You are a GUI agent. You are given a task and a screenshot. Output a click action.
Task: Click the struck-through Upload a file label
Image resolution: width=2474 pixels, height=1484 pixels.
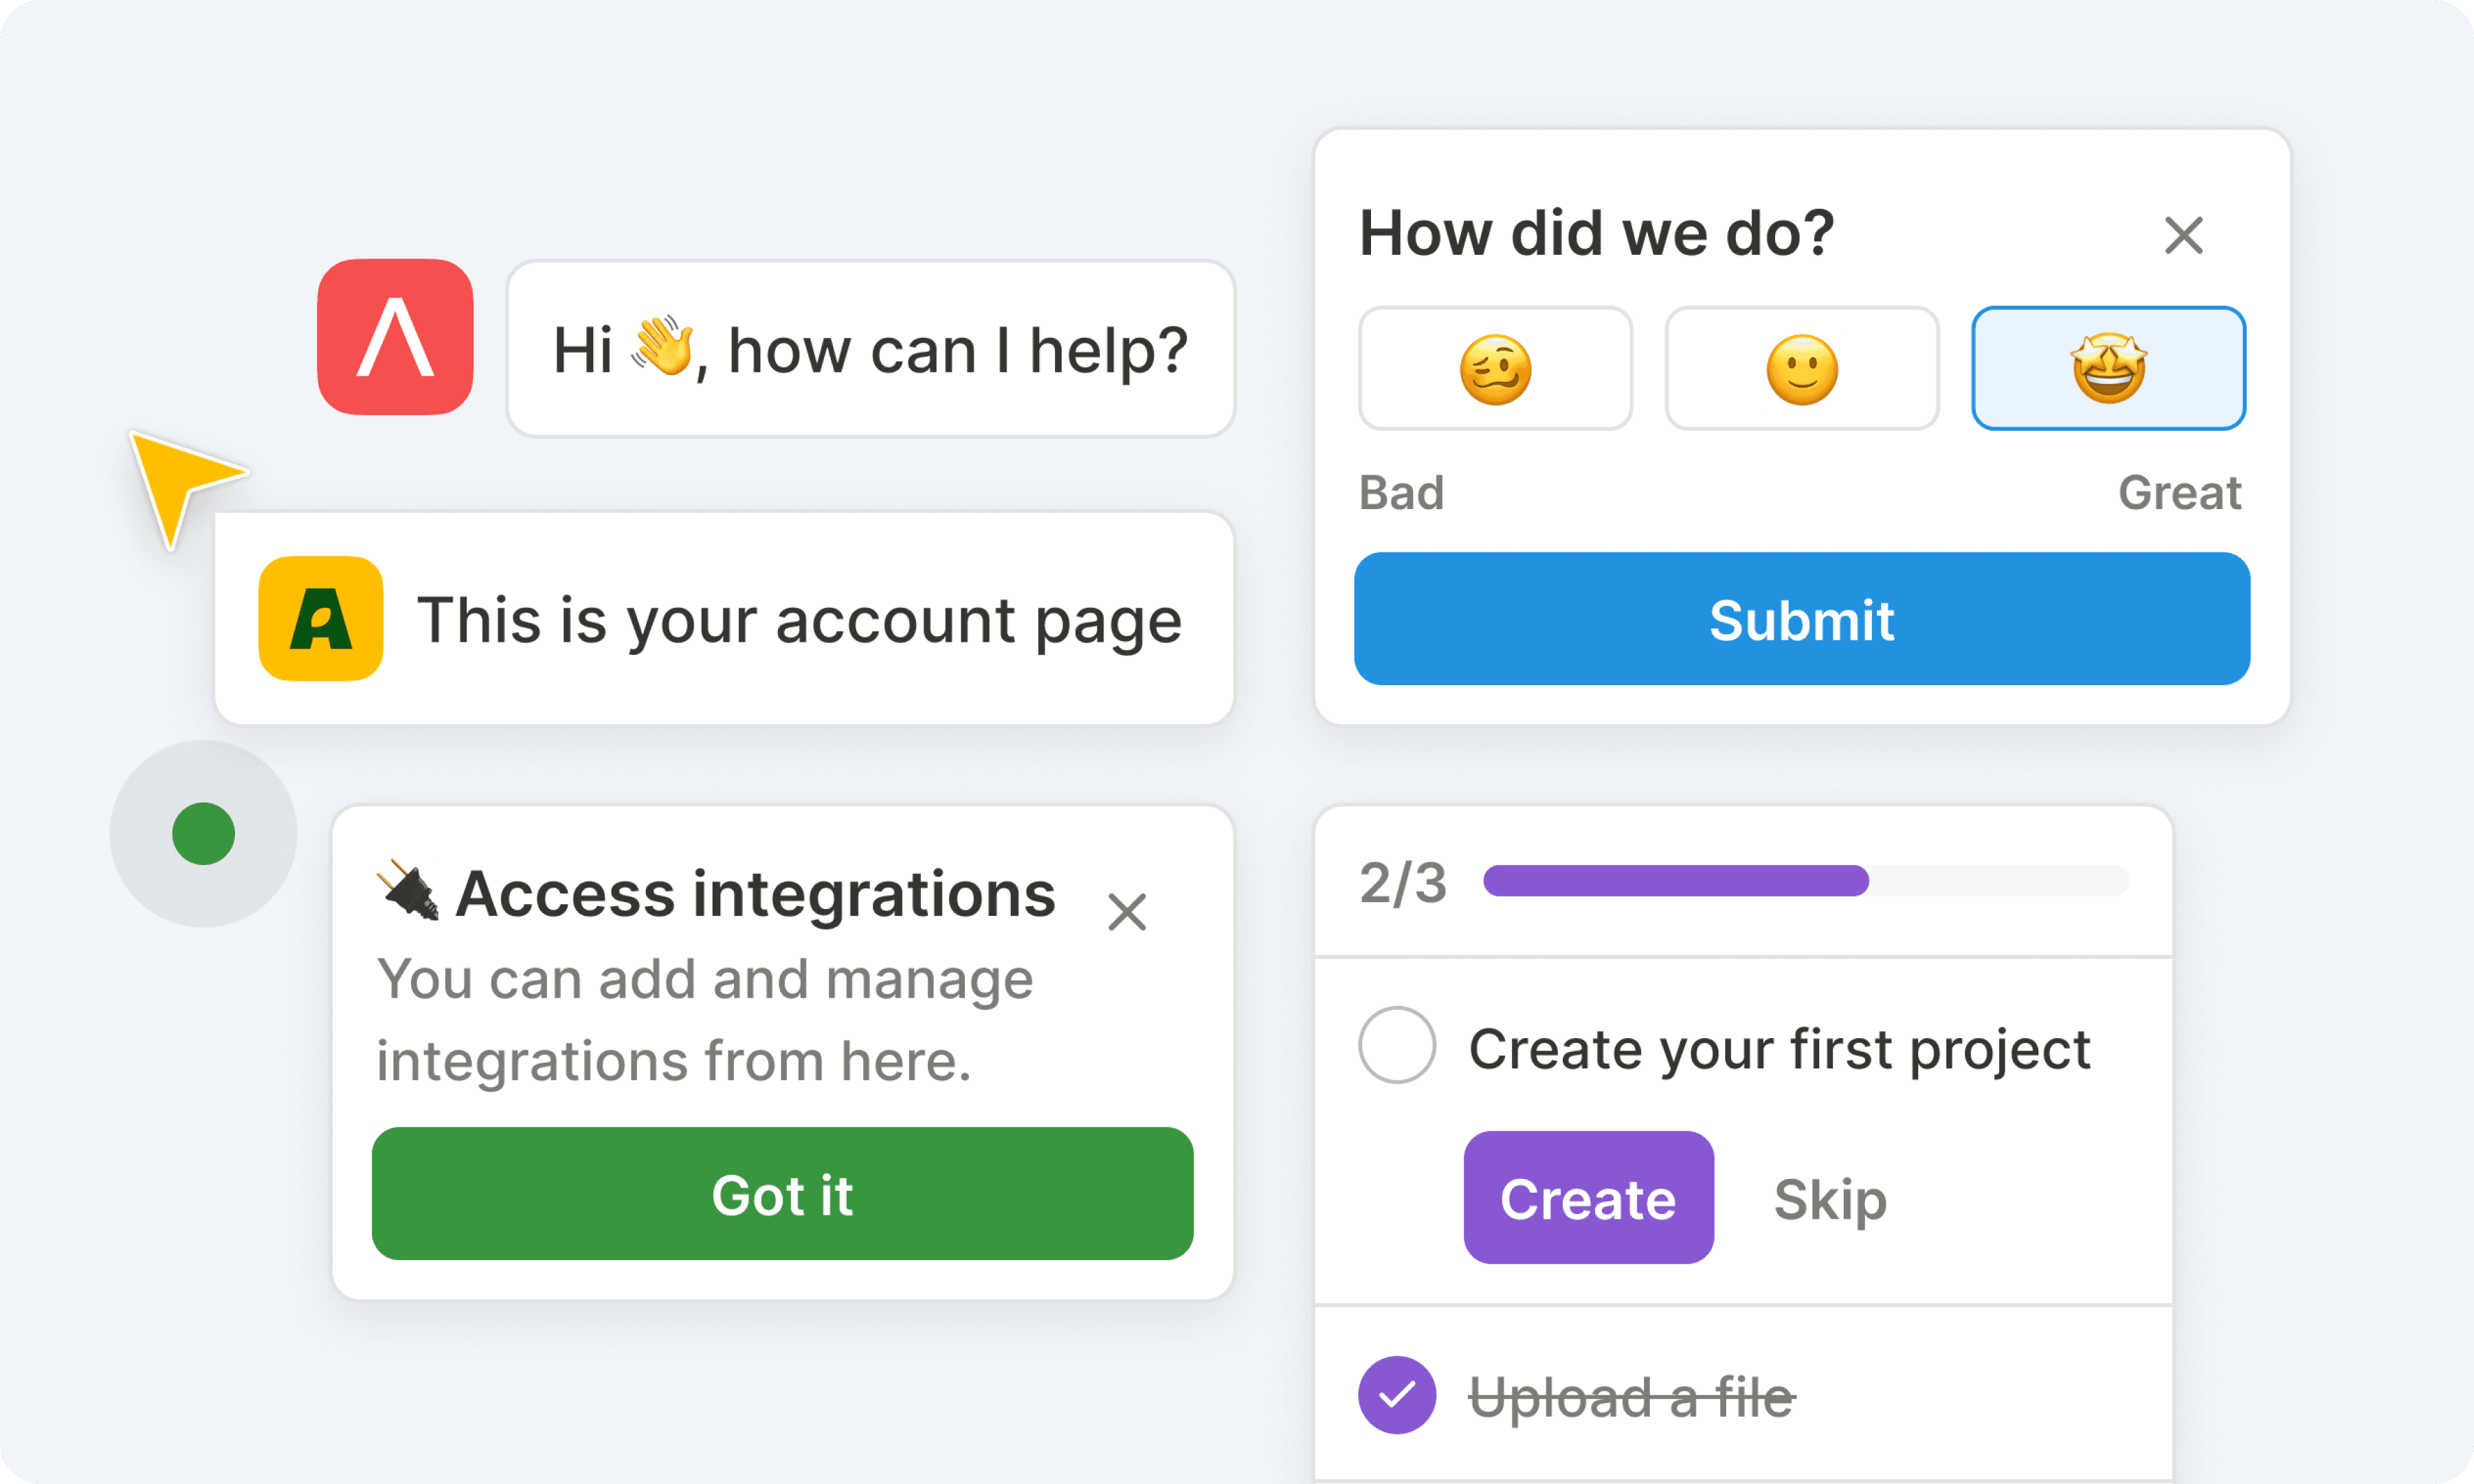coord(1631,1396)
